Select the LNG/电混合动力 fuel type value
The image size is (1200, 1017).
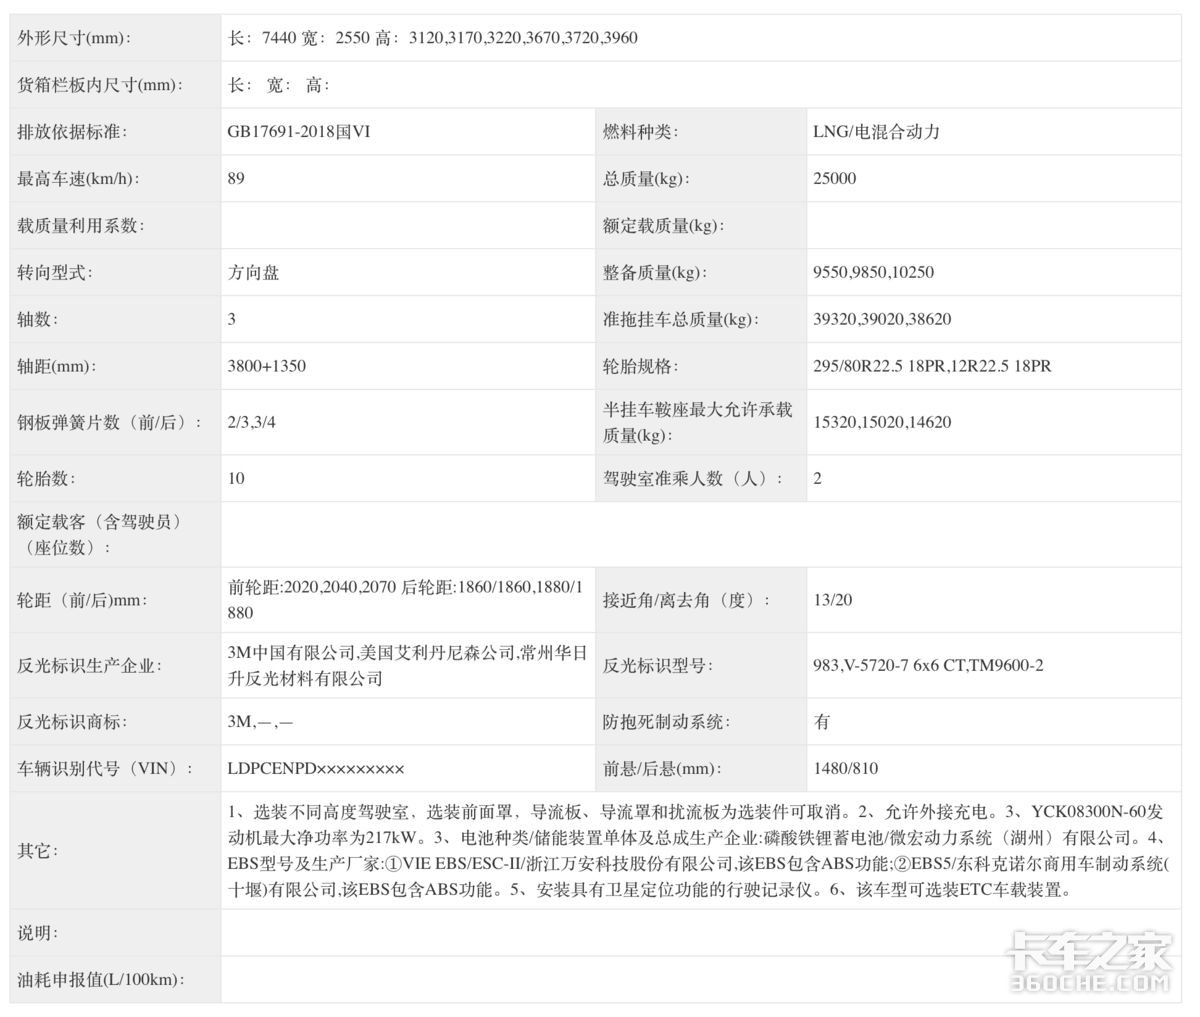coord(876,132)
